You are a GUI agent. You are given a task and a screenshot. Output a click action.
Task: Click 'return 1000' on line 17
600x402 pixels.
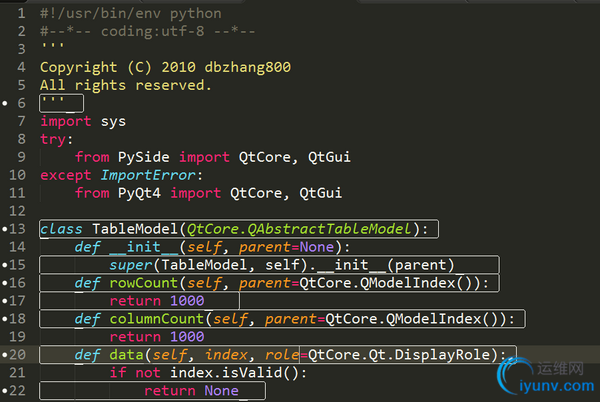157,301
